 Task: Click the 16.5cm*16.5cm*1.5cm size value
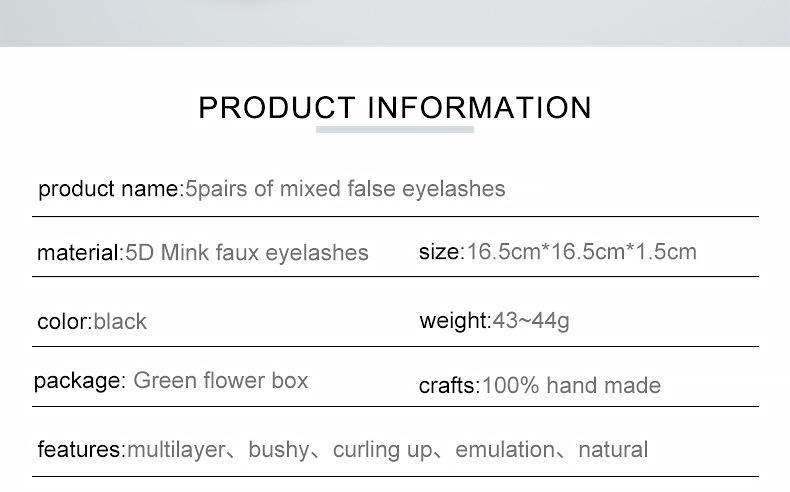(x=581, y=252)
